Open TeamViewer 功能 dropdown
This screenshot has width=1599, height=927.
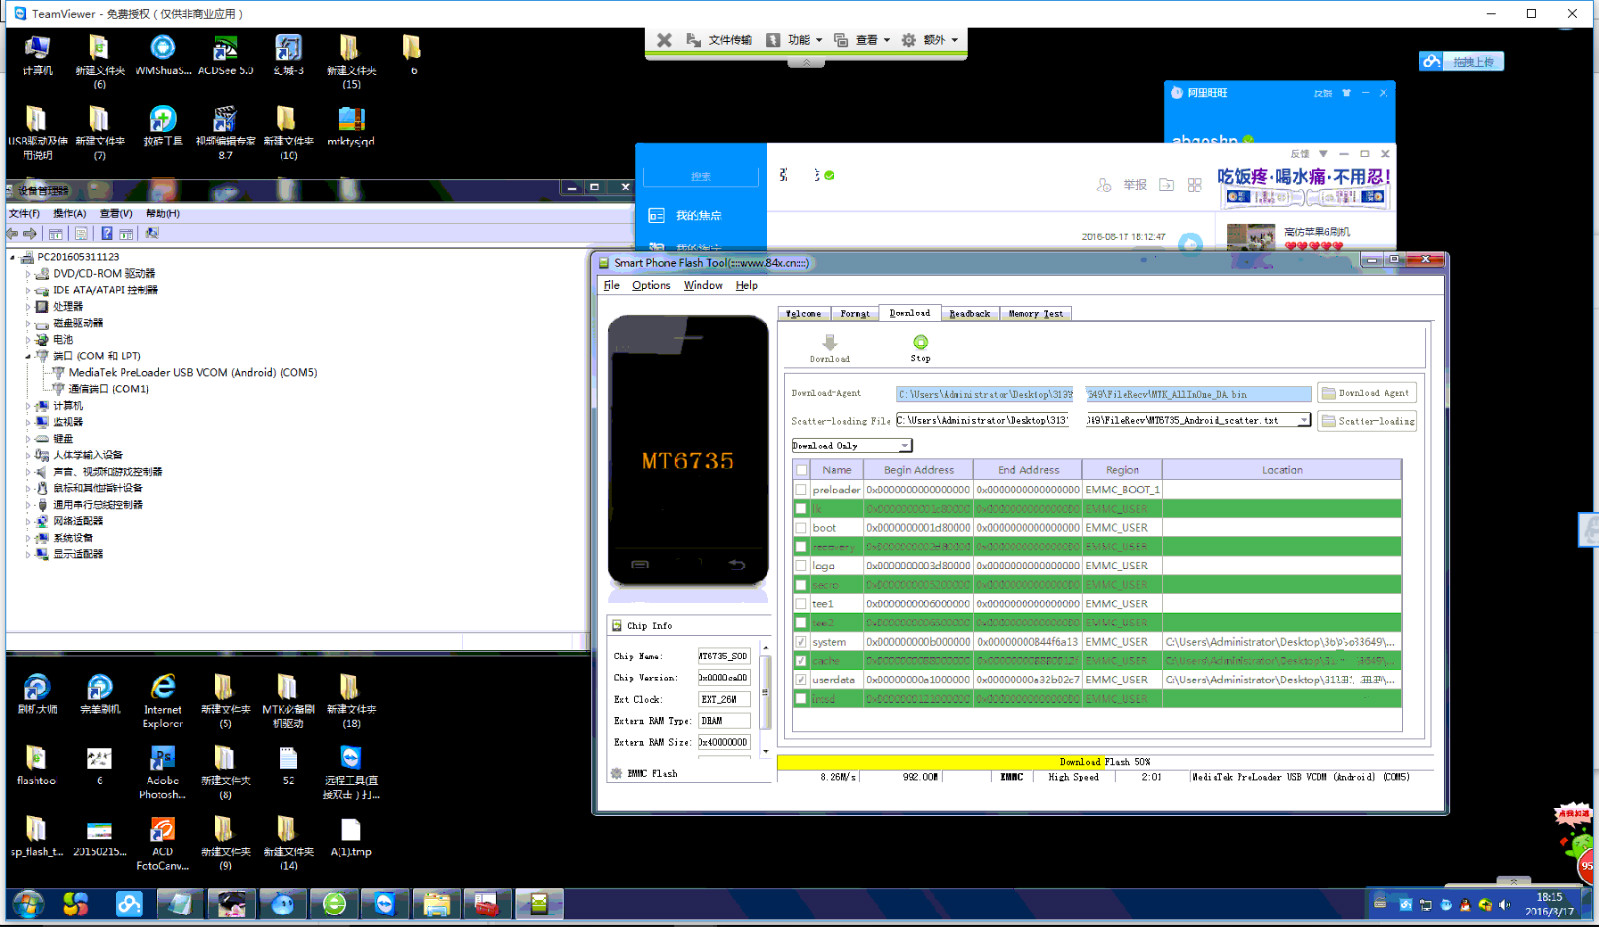[795, 40]
